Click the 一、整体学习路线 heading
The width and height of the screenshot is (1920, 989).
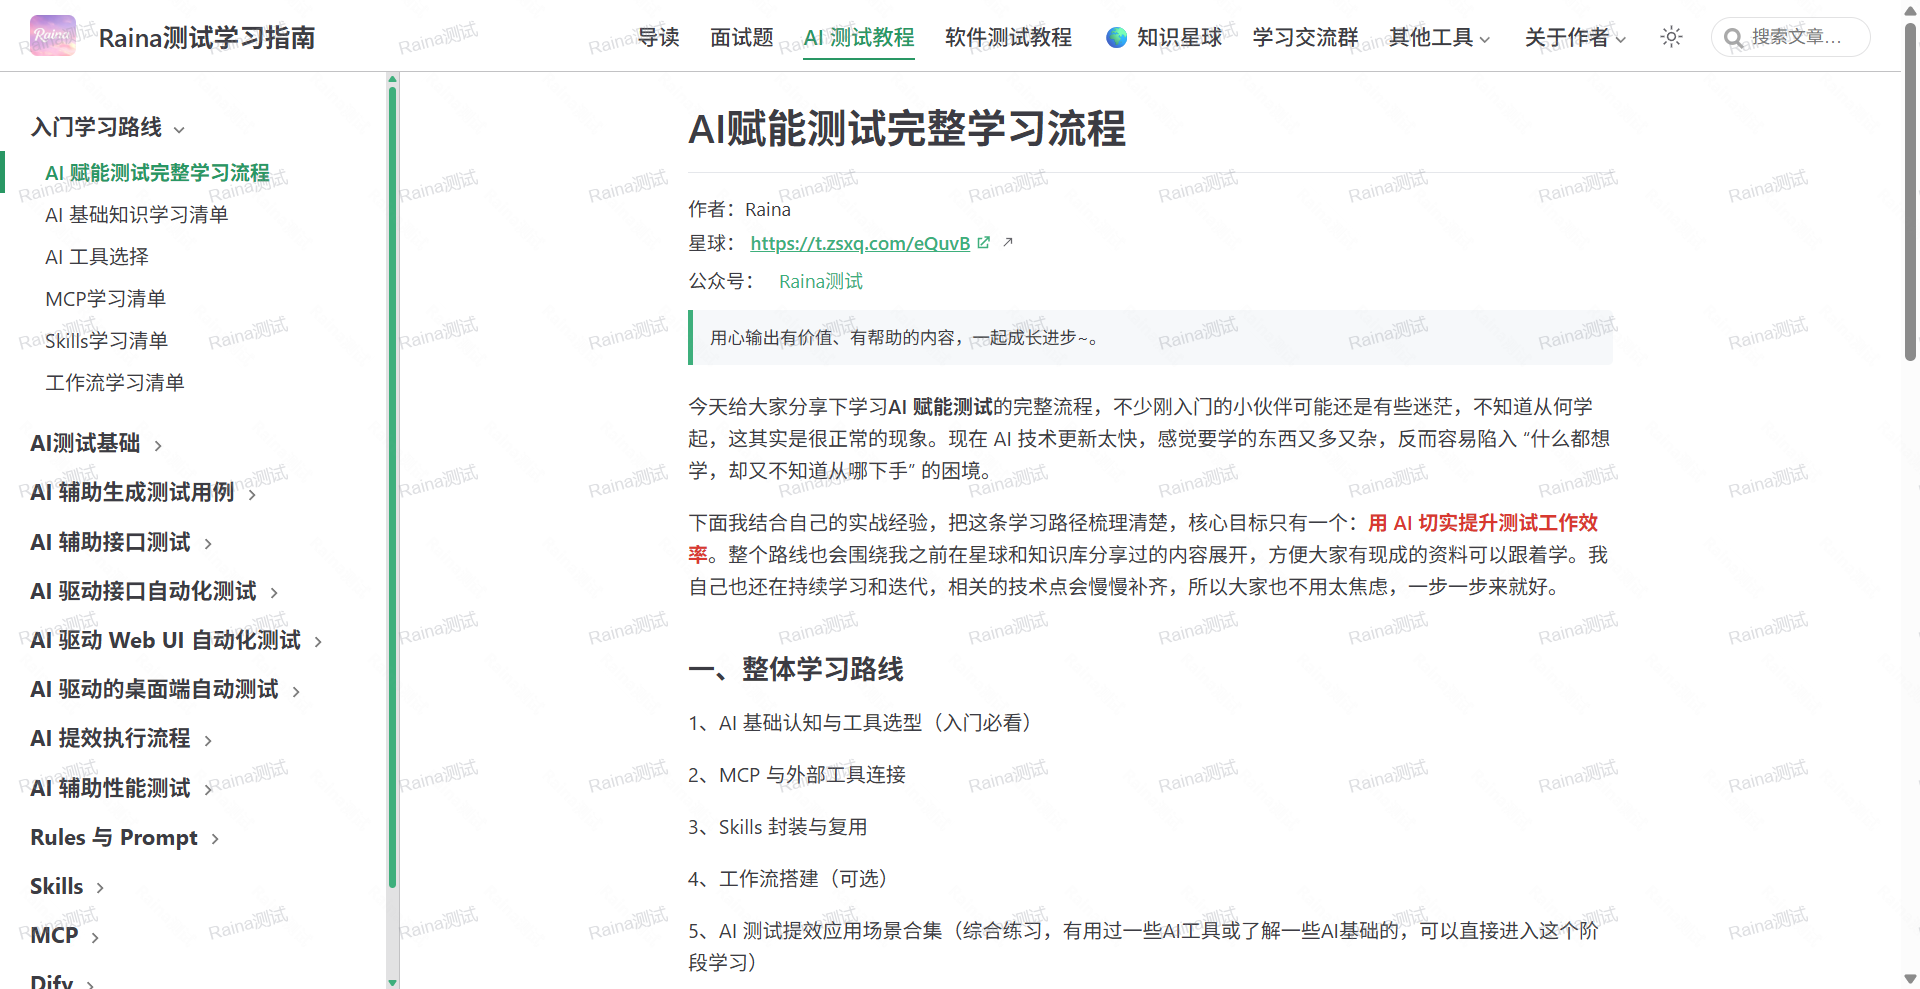tap(796, 669)
